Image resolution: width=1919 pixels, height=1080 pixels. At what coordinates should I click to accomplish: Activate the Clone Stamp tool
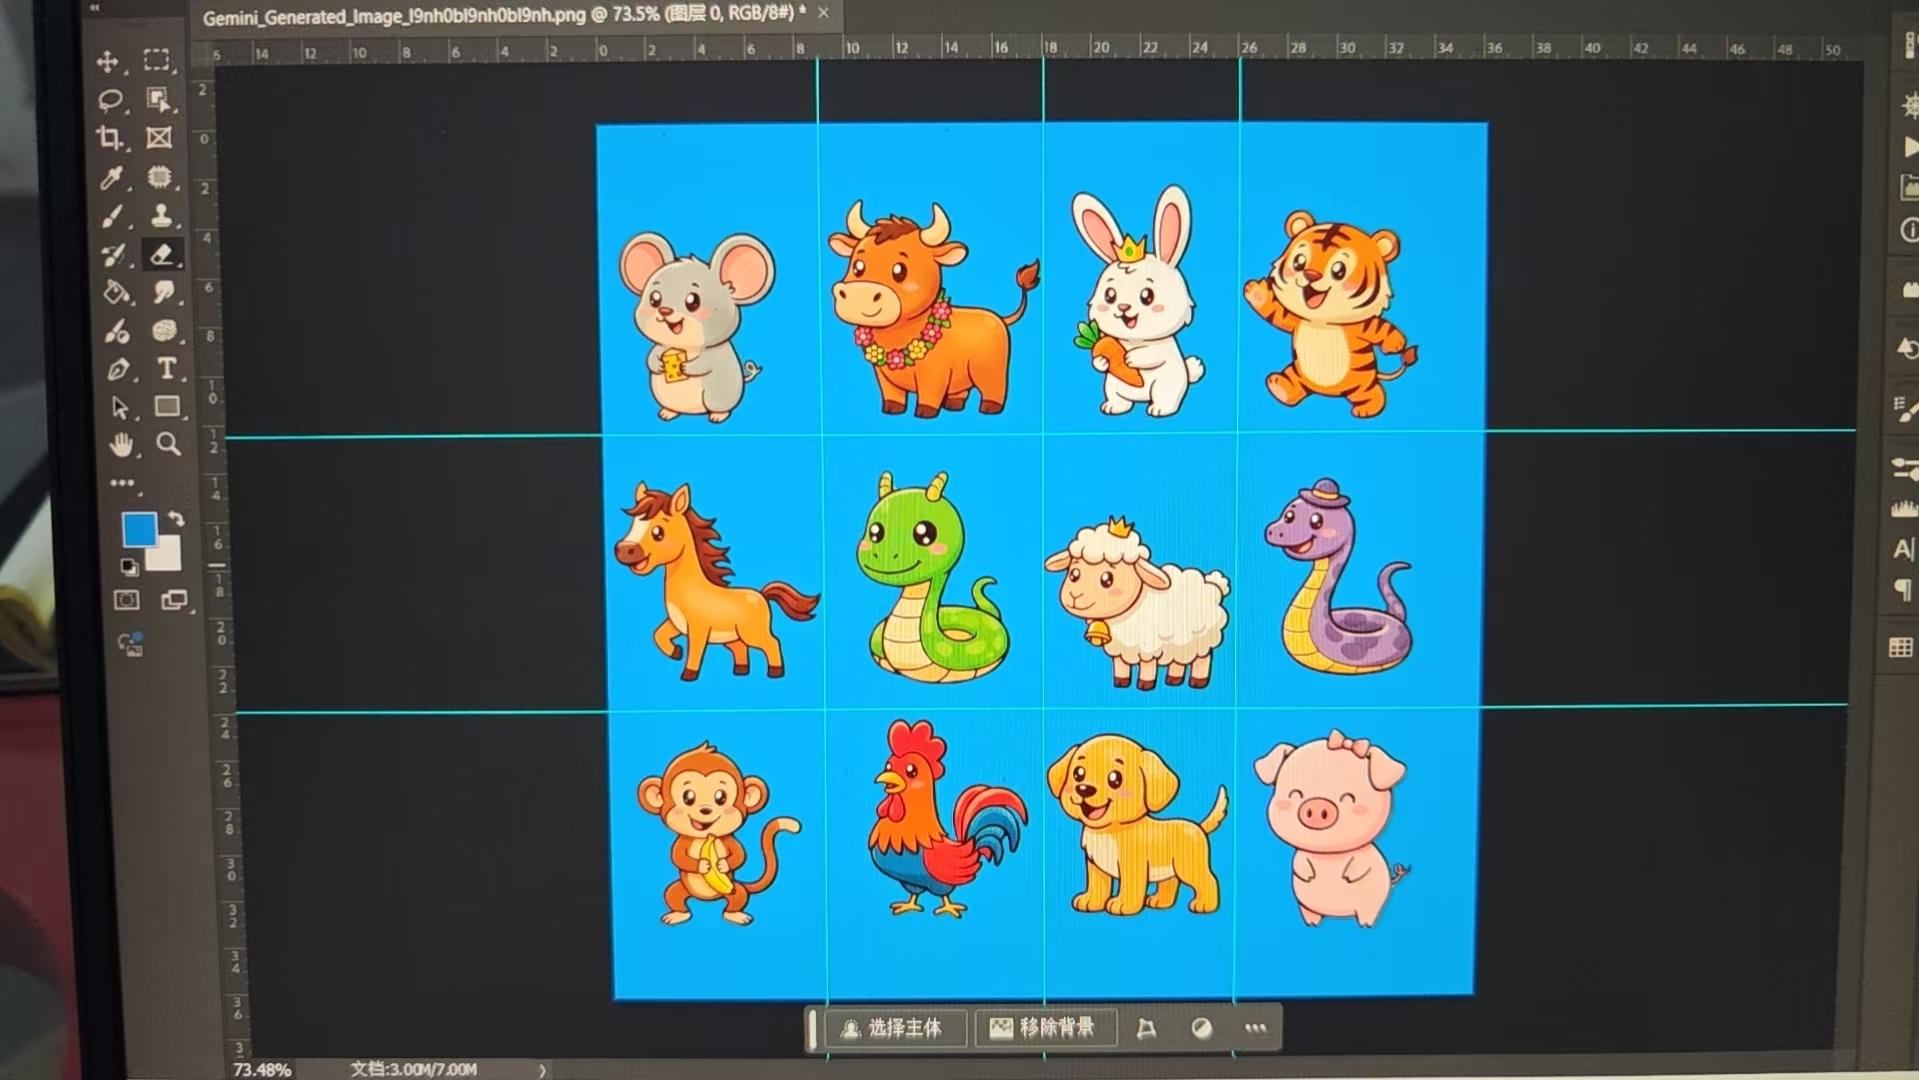coord(161,215)
